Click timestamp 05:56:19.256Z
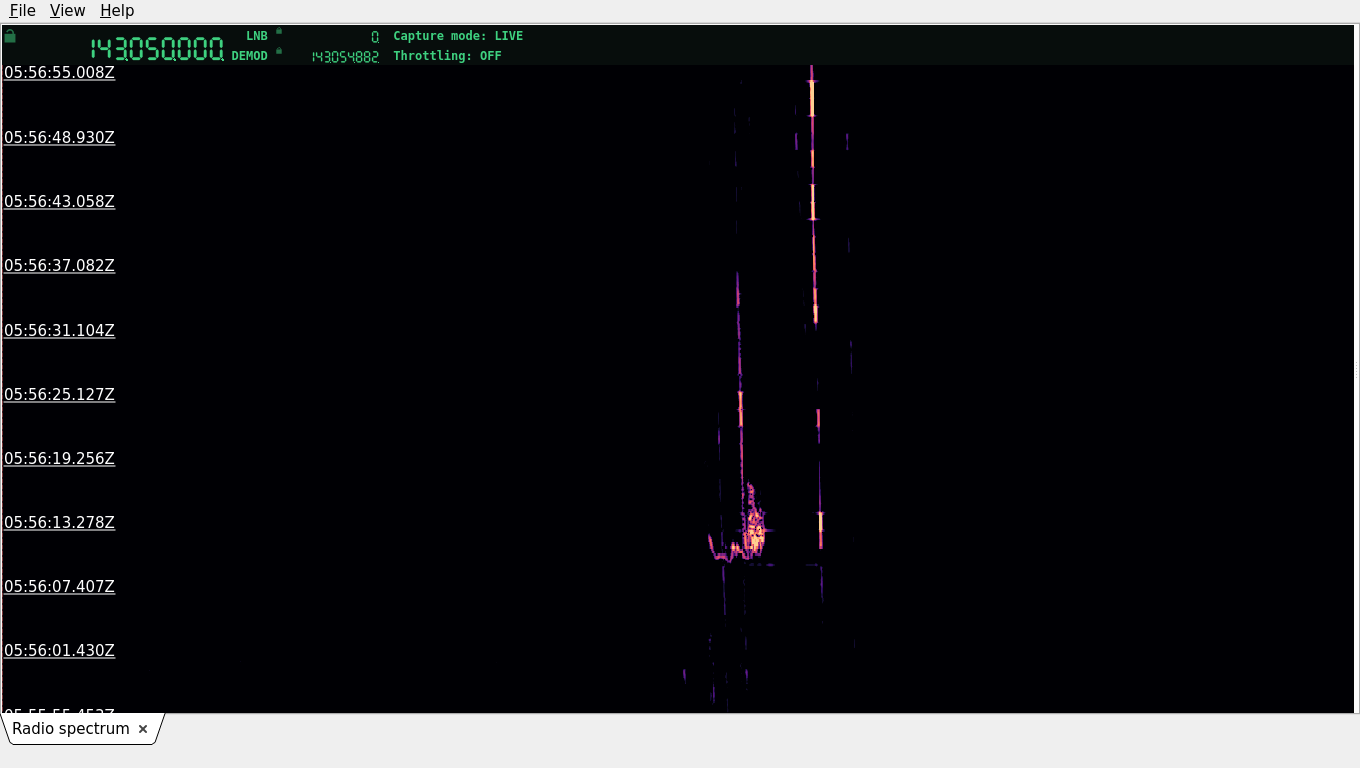The image size is (1360, 768). [60, 458]
